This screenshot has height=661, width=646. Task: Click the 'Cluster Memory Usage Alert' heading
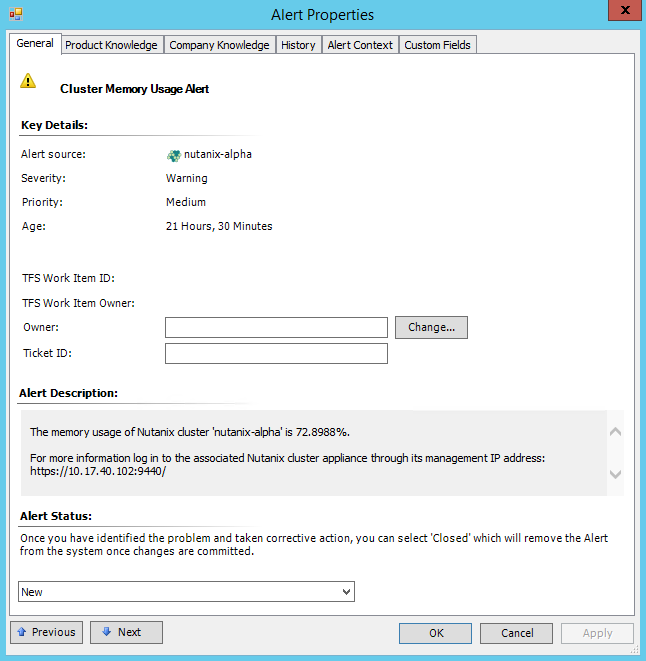(x=135, y=89)
